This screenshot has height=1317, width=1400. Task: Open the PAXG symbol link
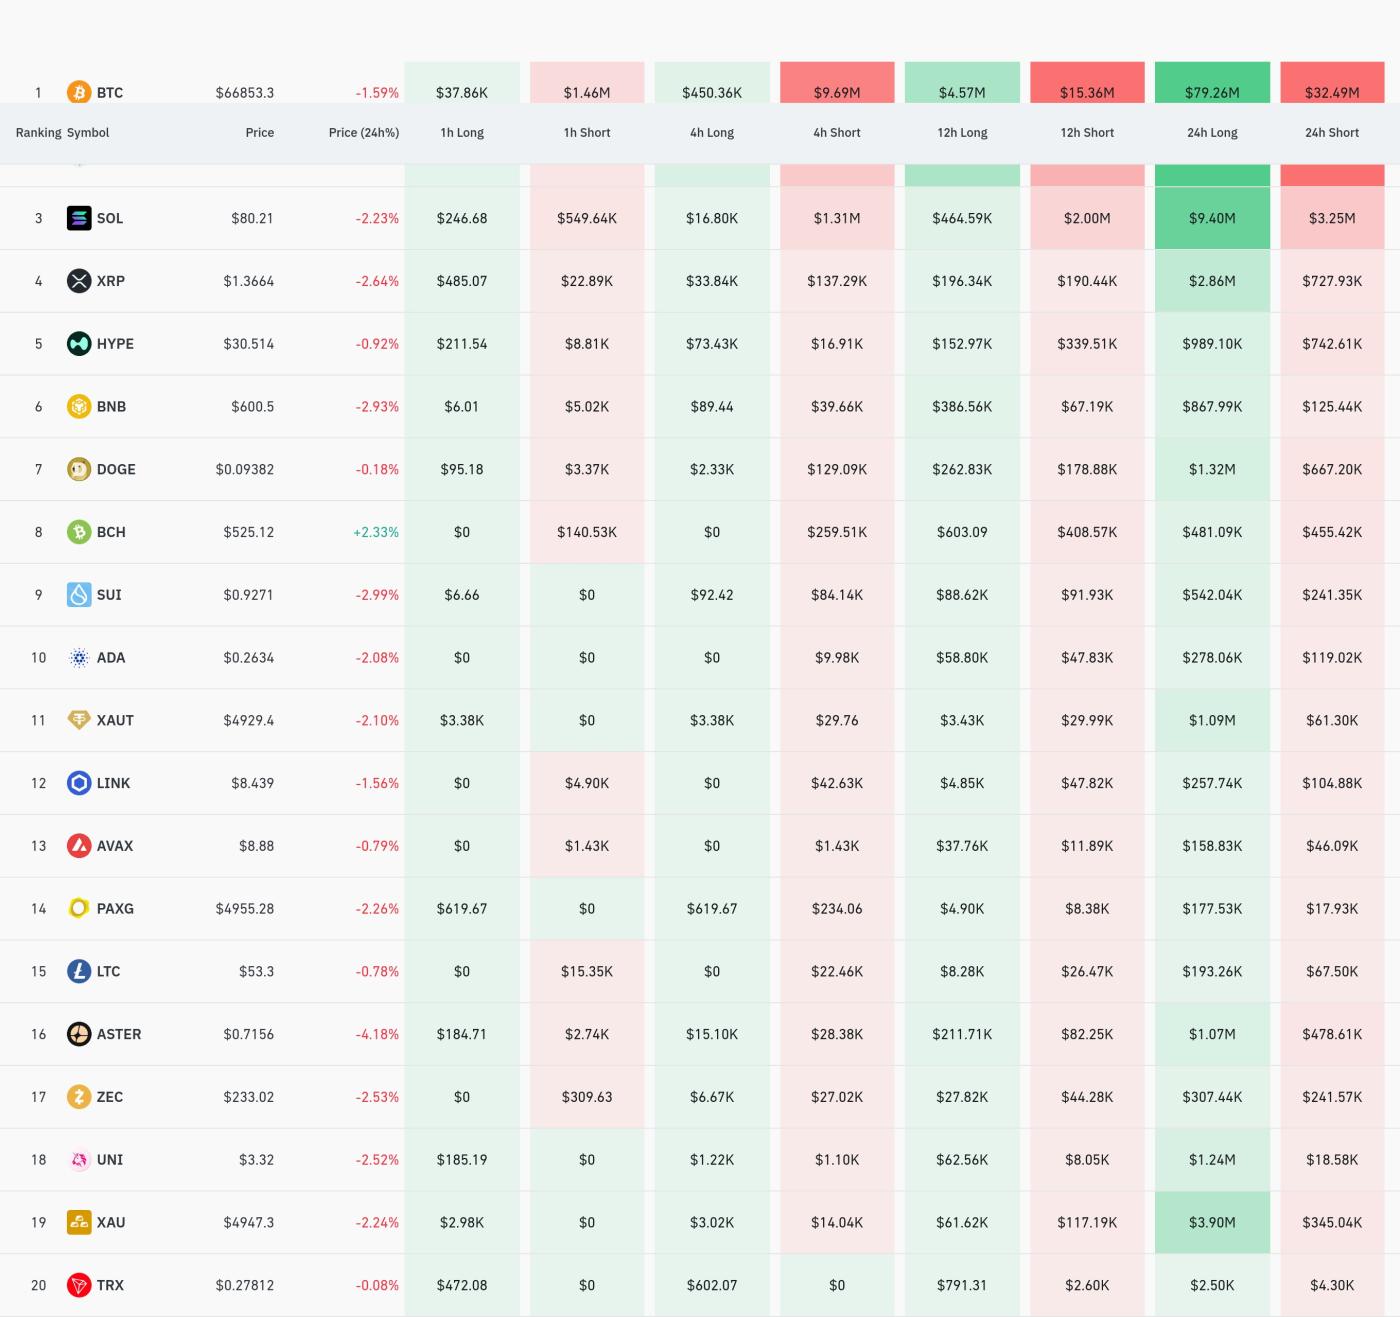pos(115,909)
